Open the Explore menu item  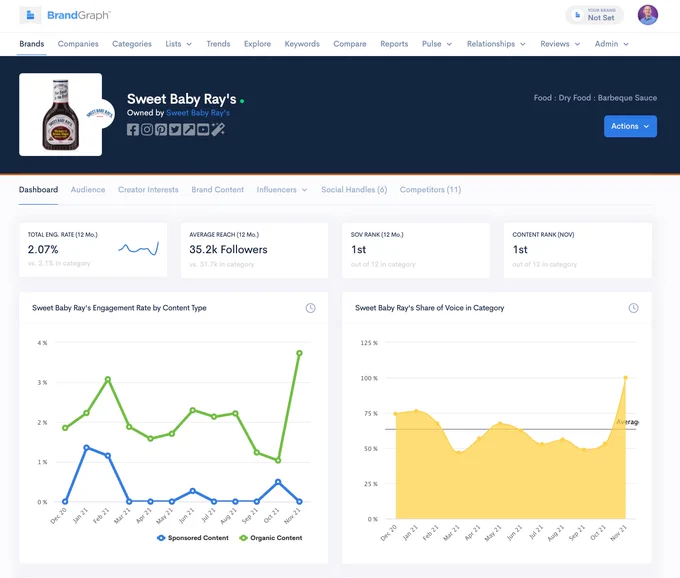[257, 44]
